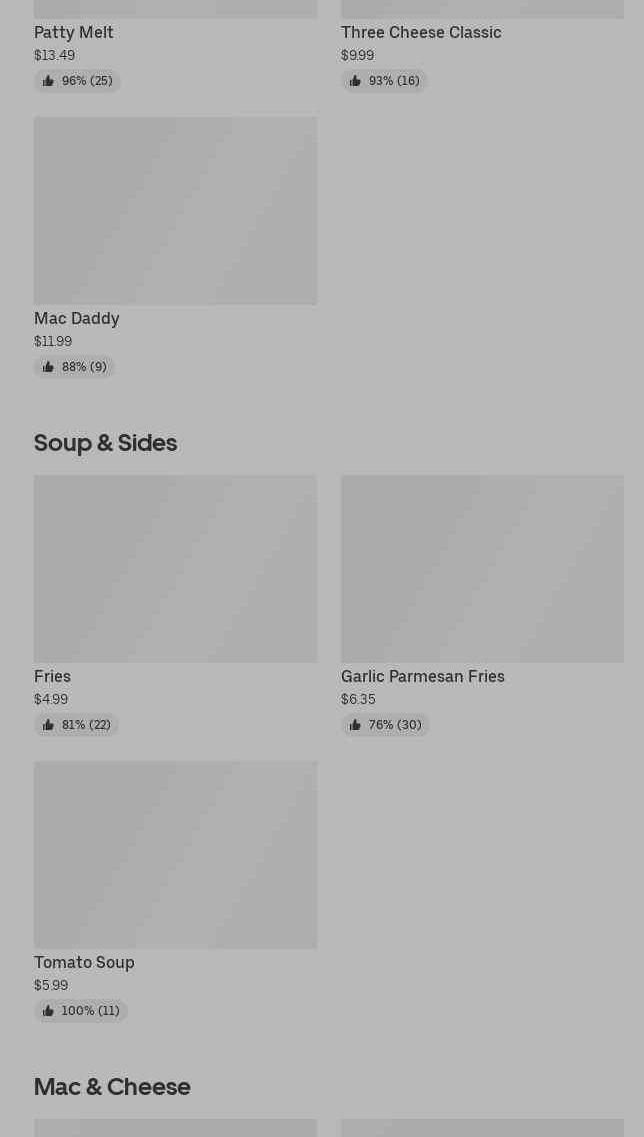Click the Fries food photo

point(175,569)
